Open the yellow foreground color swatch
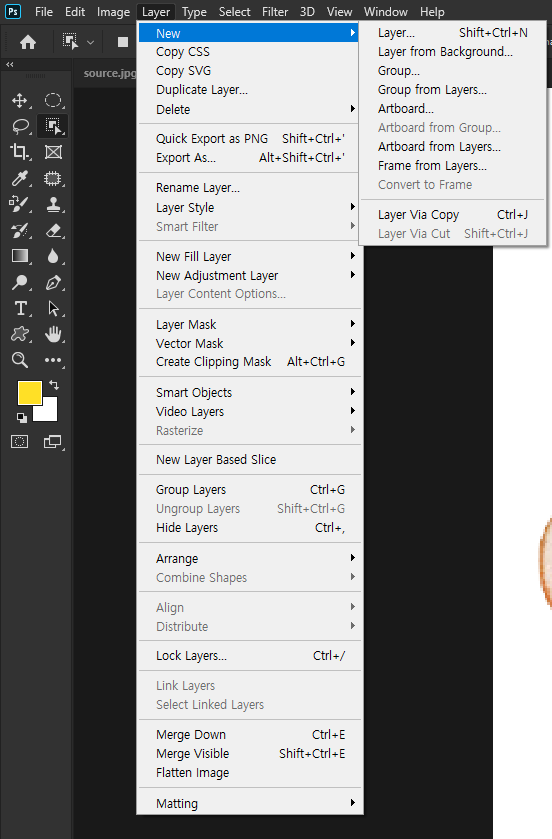The image size is (552, 839). (x=29, y=393)
